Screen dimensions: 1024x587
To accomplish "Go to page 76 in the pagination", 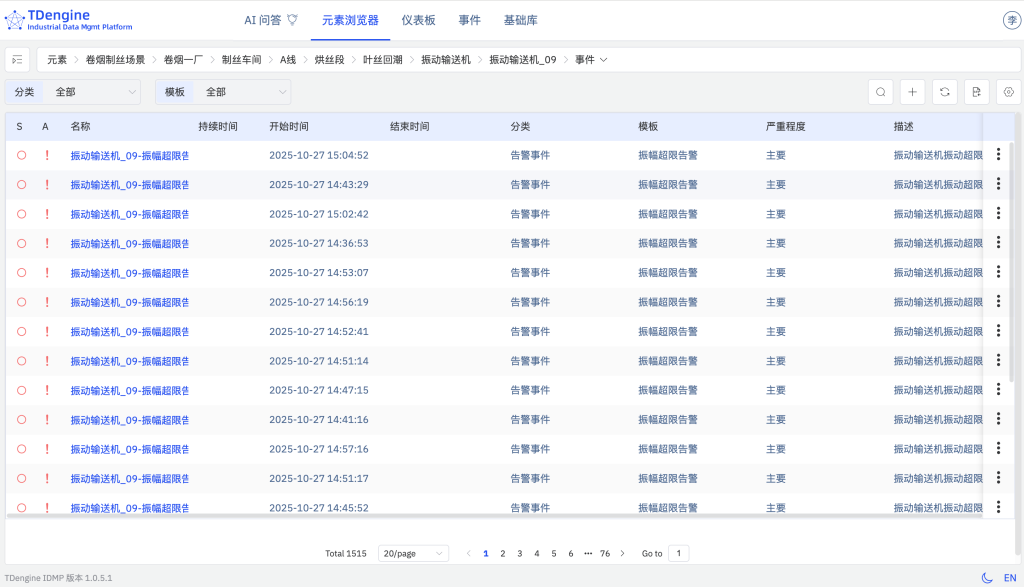I will [606, 553].
